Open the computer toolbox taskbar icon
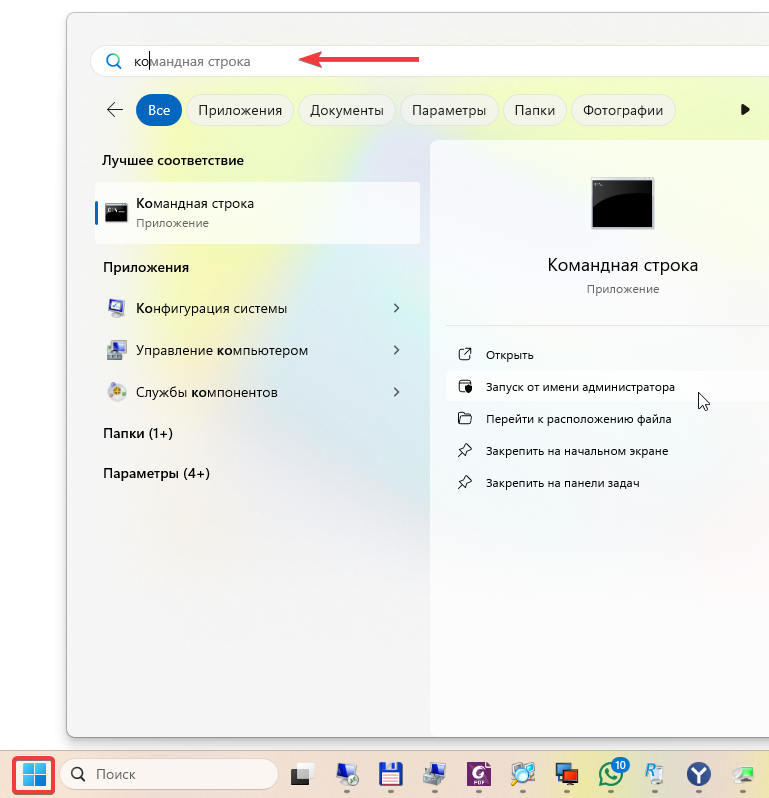The height and width of the screenshot is (798, 769). (435, 774)
